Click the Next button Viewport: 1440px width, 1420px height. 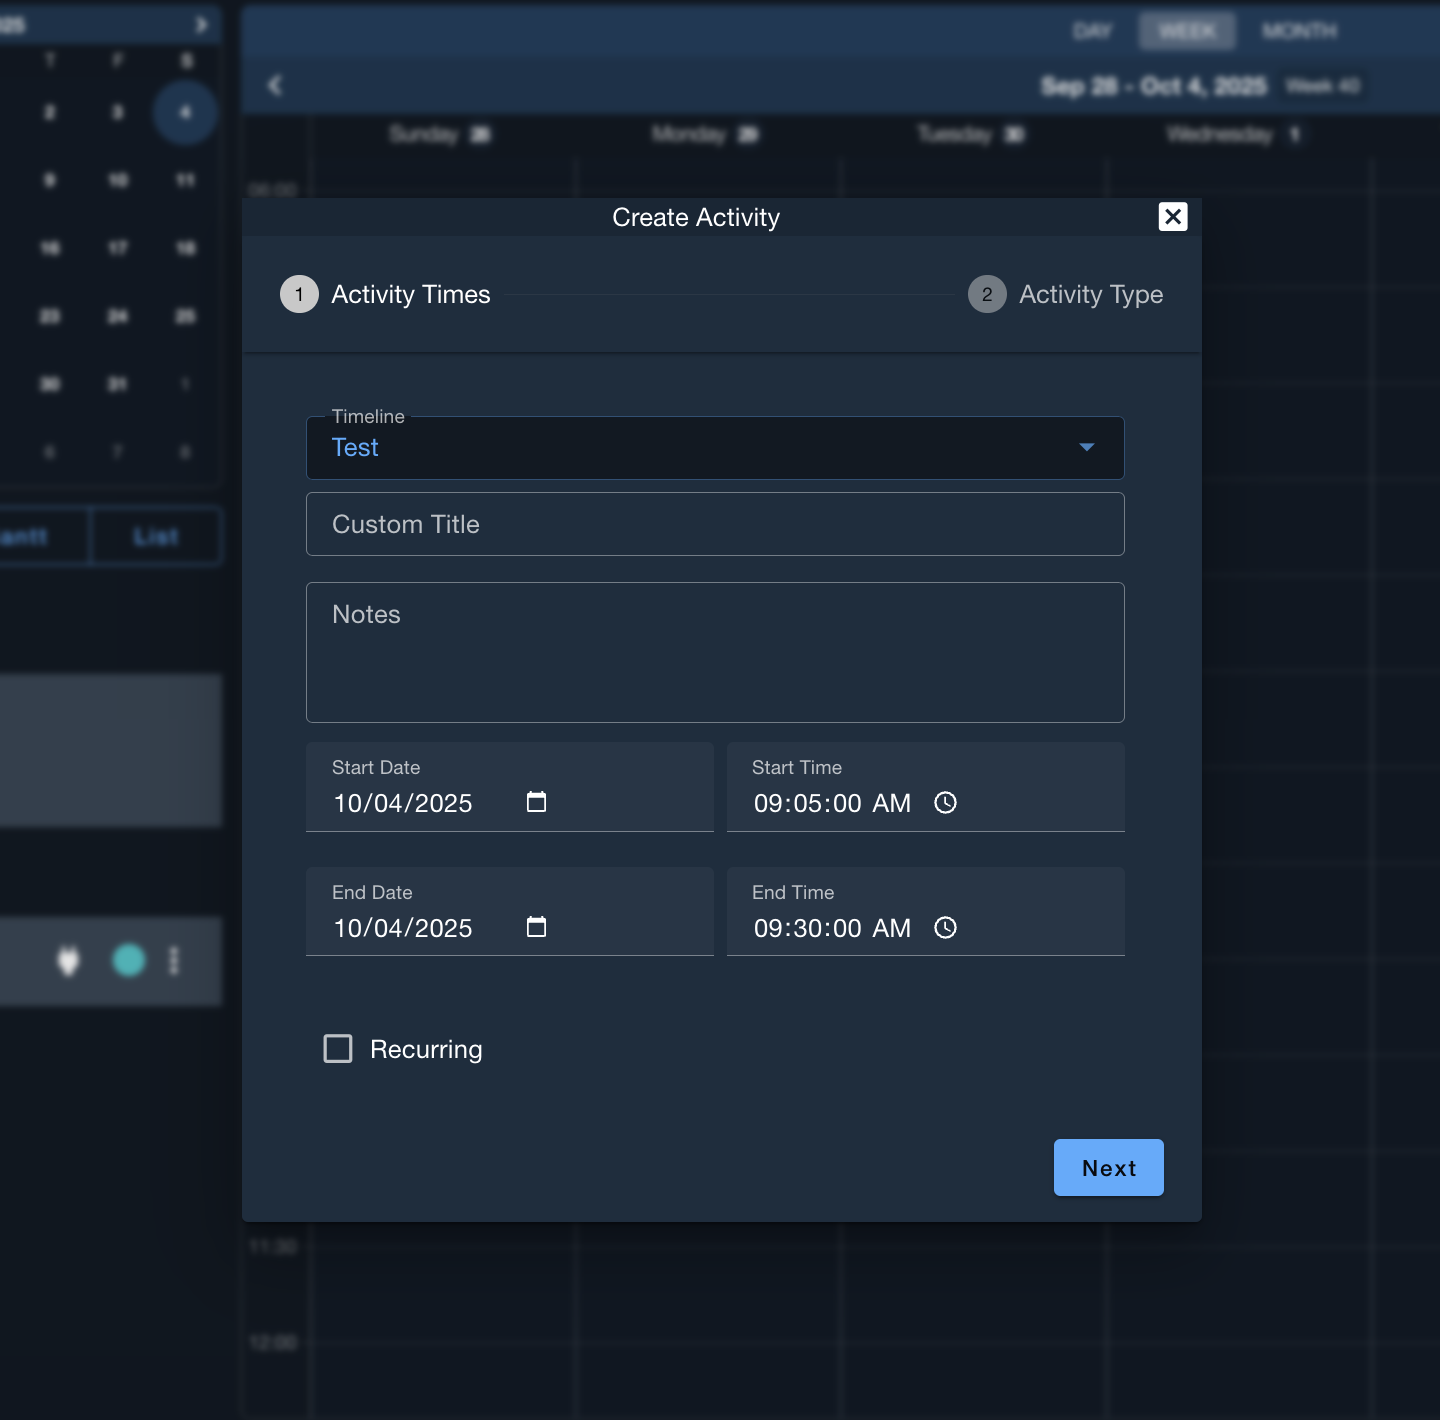pos(1108,1167)
